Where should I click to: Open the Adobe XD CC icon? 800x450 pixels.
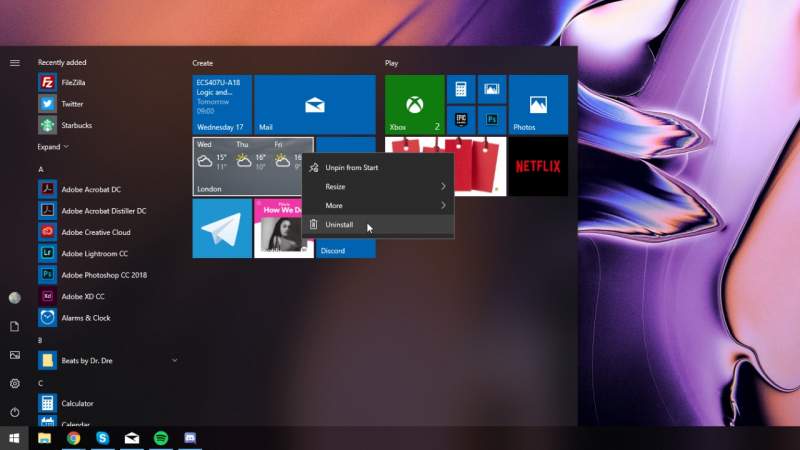click(x=47, y=296)
